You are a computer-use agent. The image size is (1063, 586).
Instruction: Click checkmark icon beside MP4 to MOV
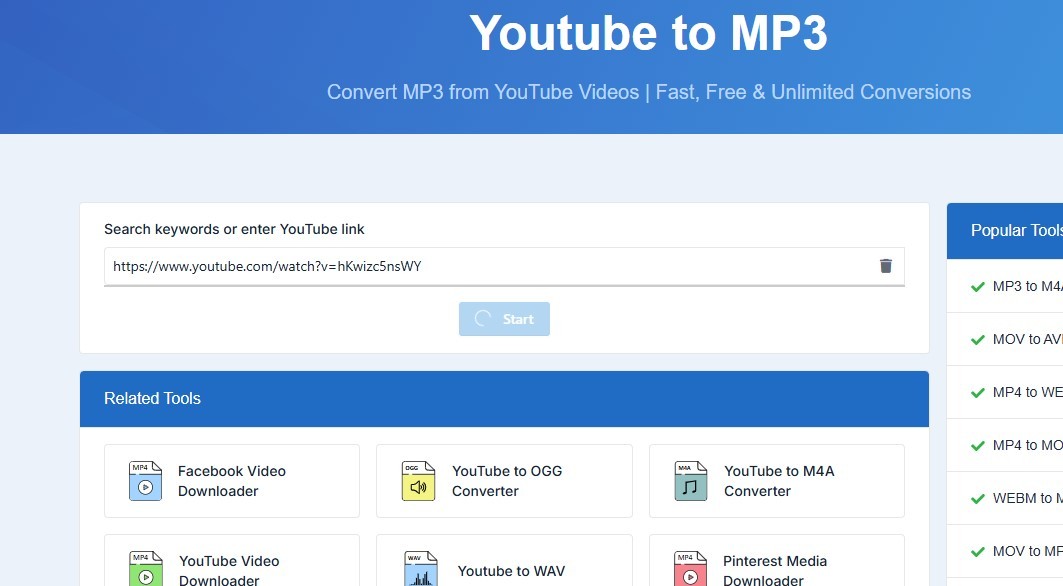tap(978, 446)
